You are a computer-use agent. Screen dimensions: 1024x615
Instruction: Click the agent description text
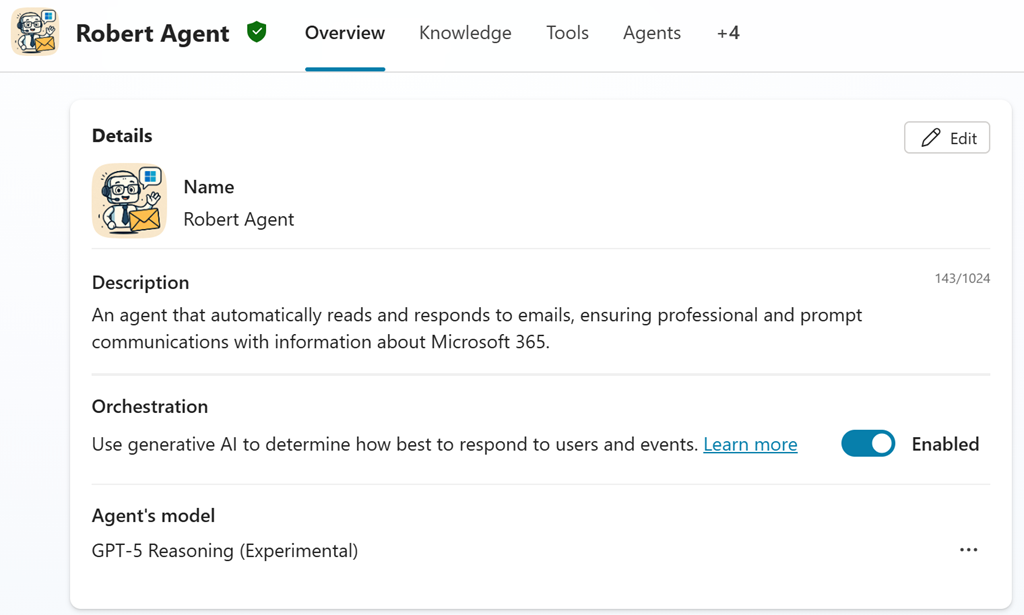tap(476, 328)
